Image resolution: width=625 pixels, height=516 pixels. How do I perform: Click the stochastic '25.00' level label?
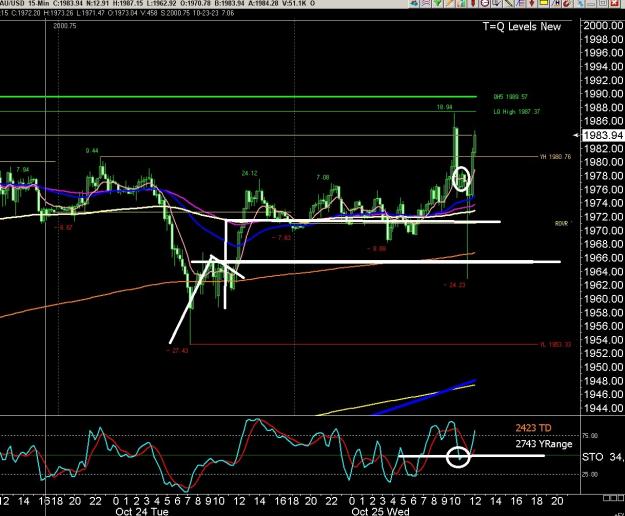pos(590,475)
